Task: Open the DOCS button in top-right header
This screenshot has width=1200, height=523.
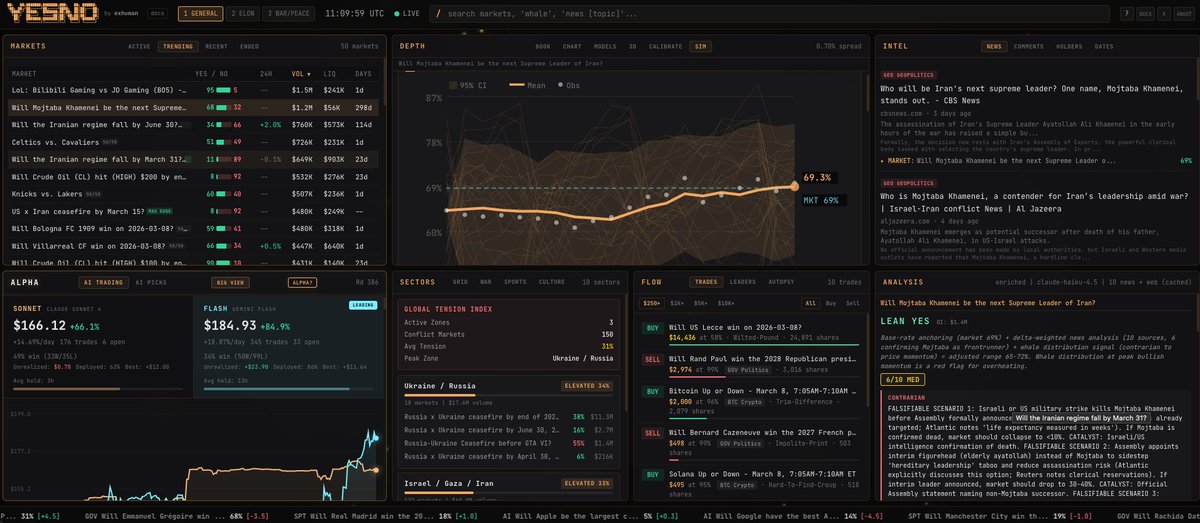Action: 1145,14
